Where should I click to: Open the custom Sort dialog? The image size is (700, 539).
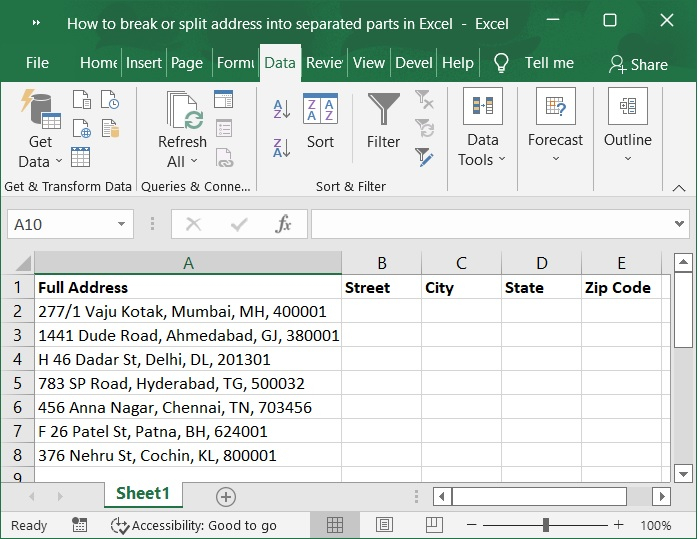320,121
